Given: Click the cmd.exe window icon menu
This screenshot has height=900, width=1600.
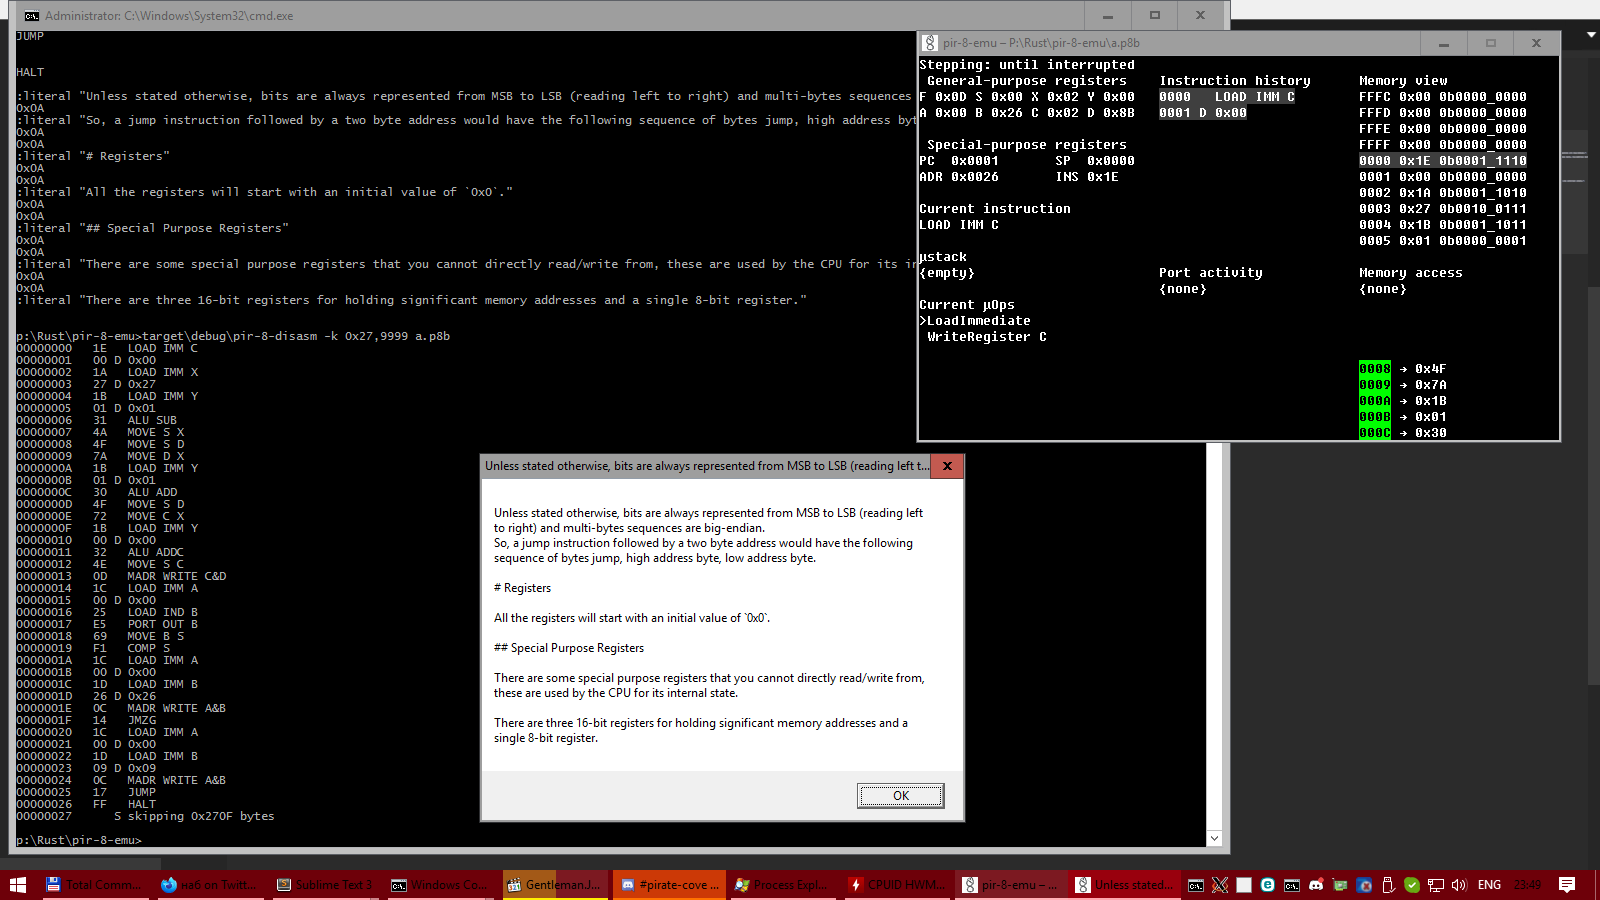Looking at the screenshot, I should [31, 16].
